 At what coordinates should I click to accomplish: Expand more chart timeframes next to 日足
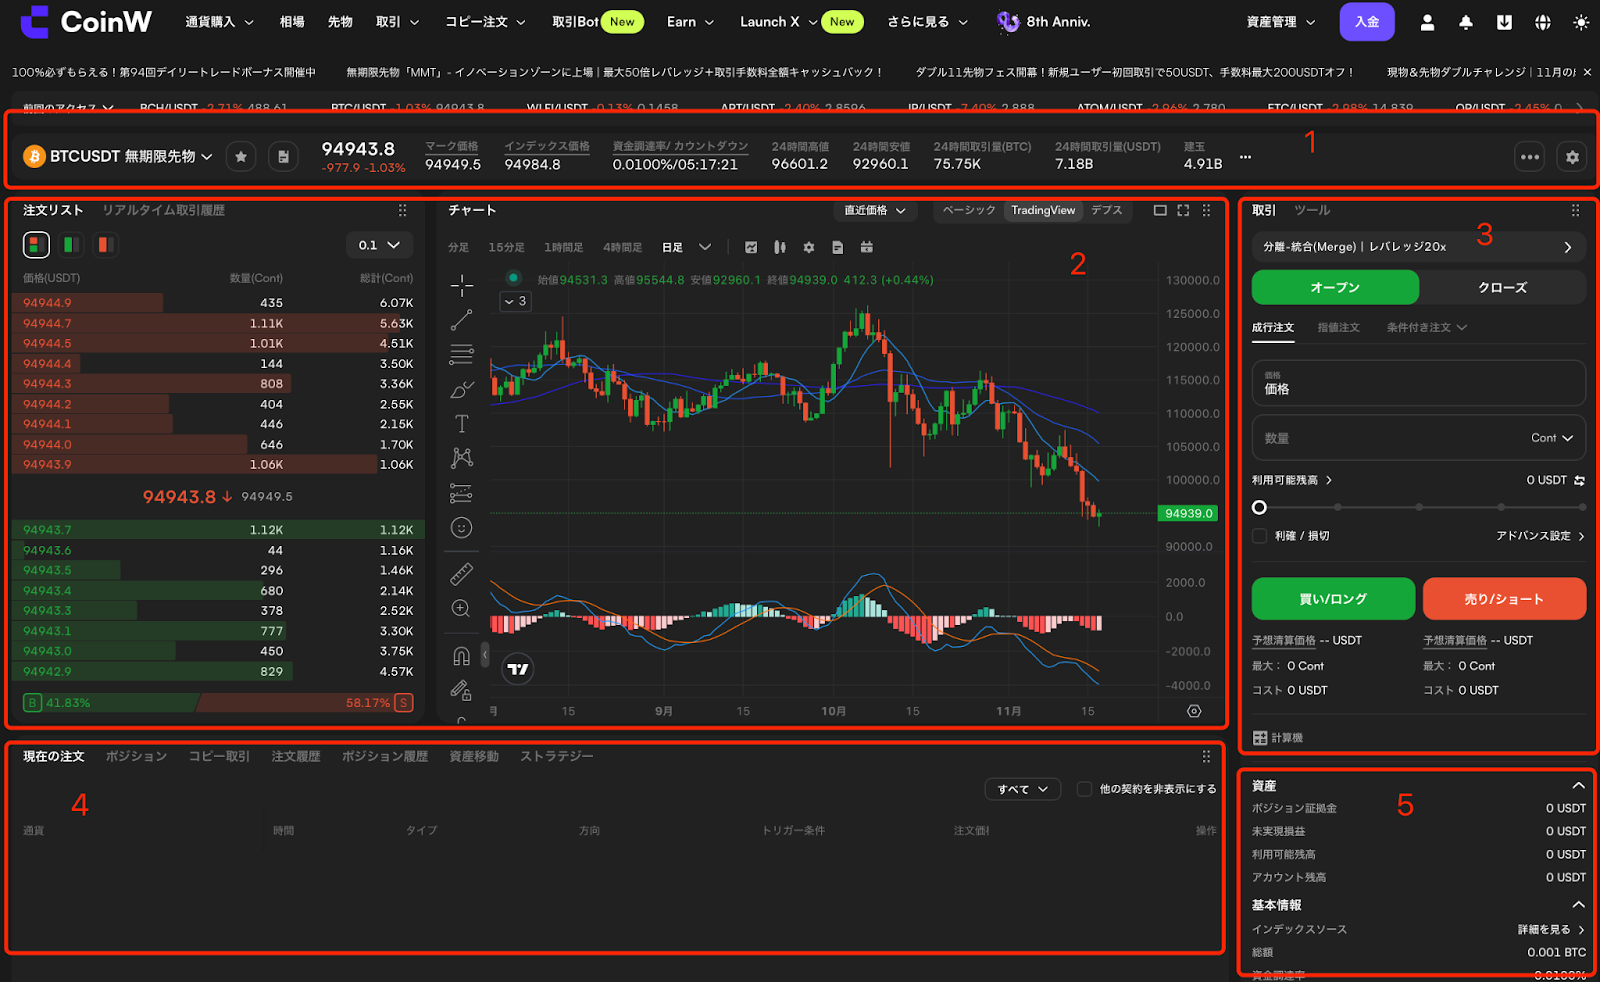tap(705, 247)
